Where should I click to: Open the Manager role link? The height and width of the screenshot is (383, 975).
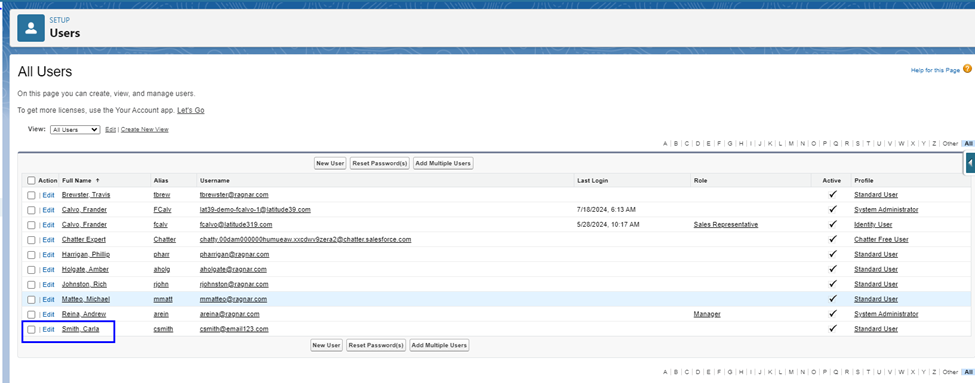coord(707,314)
